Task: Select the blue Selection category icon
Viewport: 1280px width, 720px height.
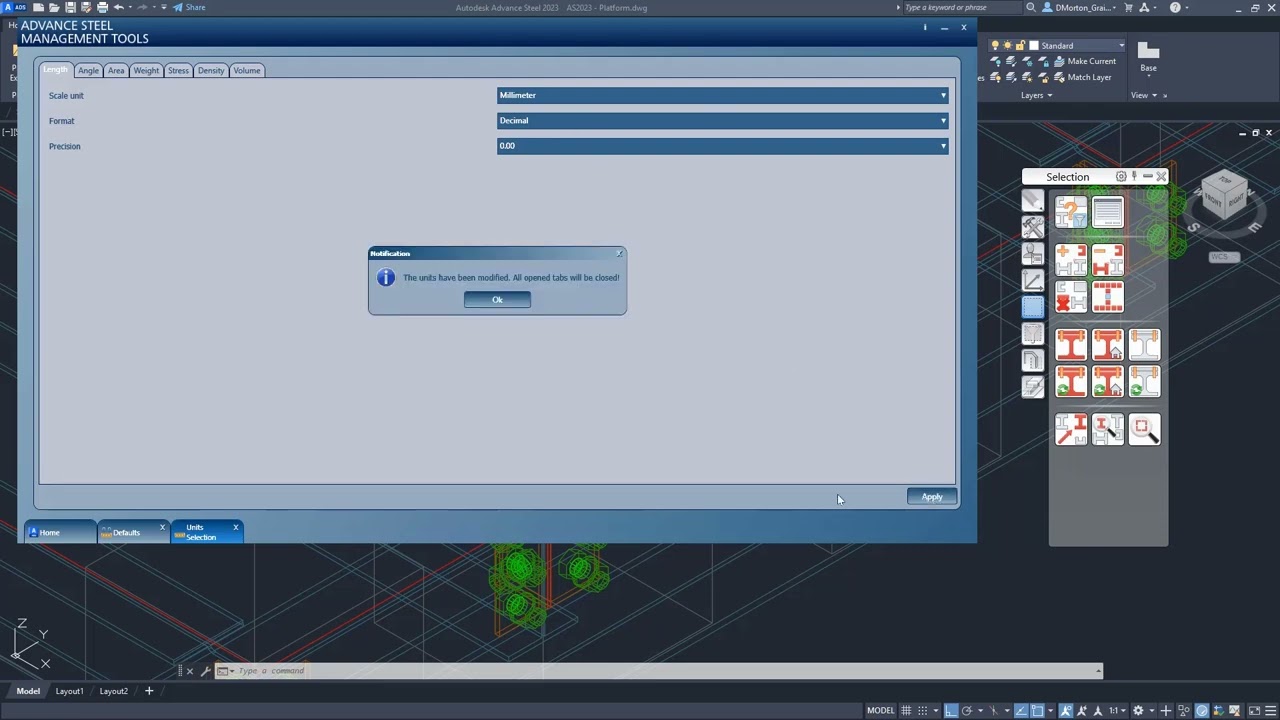Action: coord(1033,307)
